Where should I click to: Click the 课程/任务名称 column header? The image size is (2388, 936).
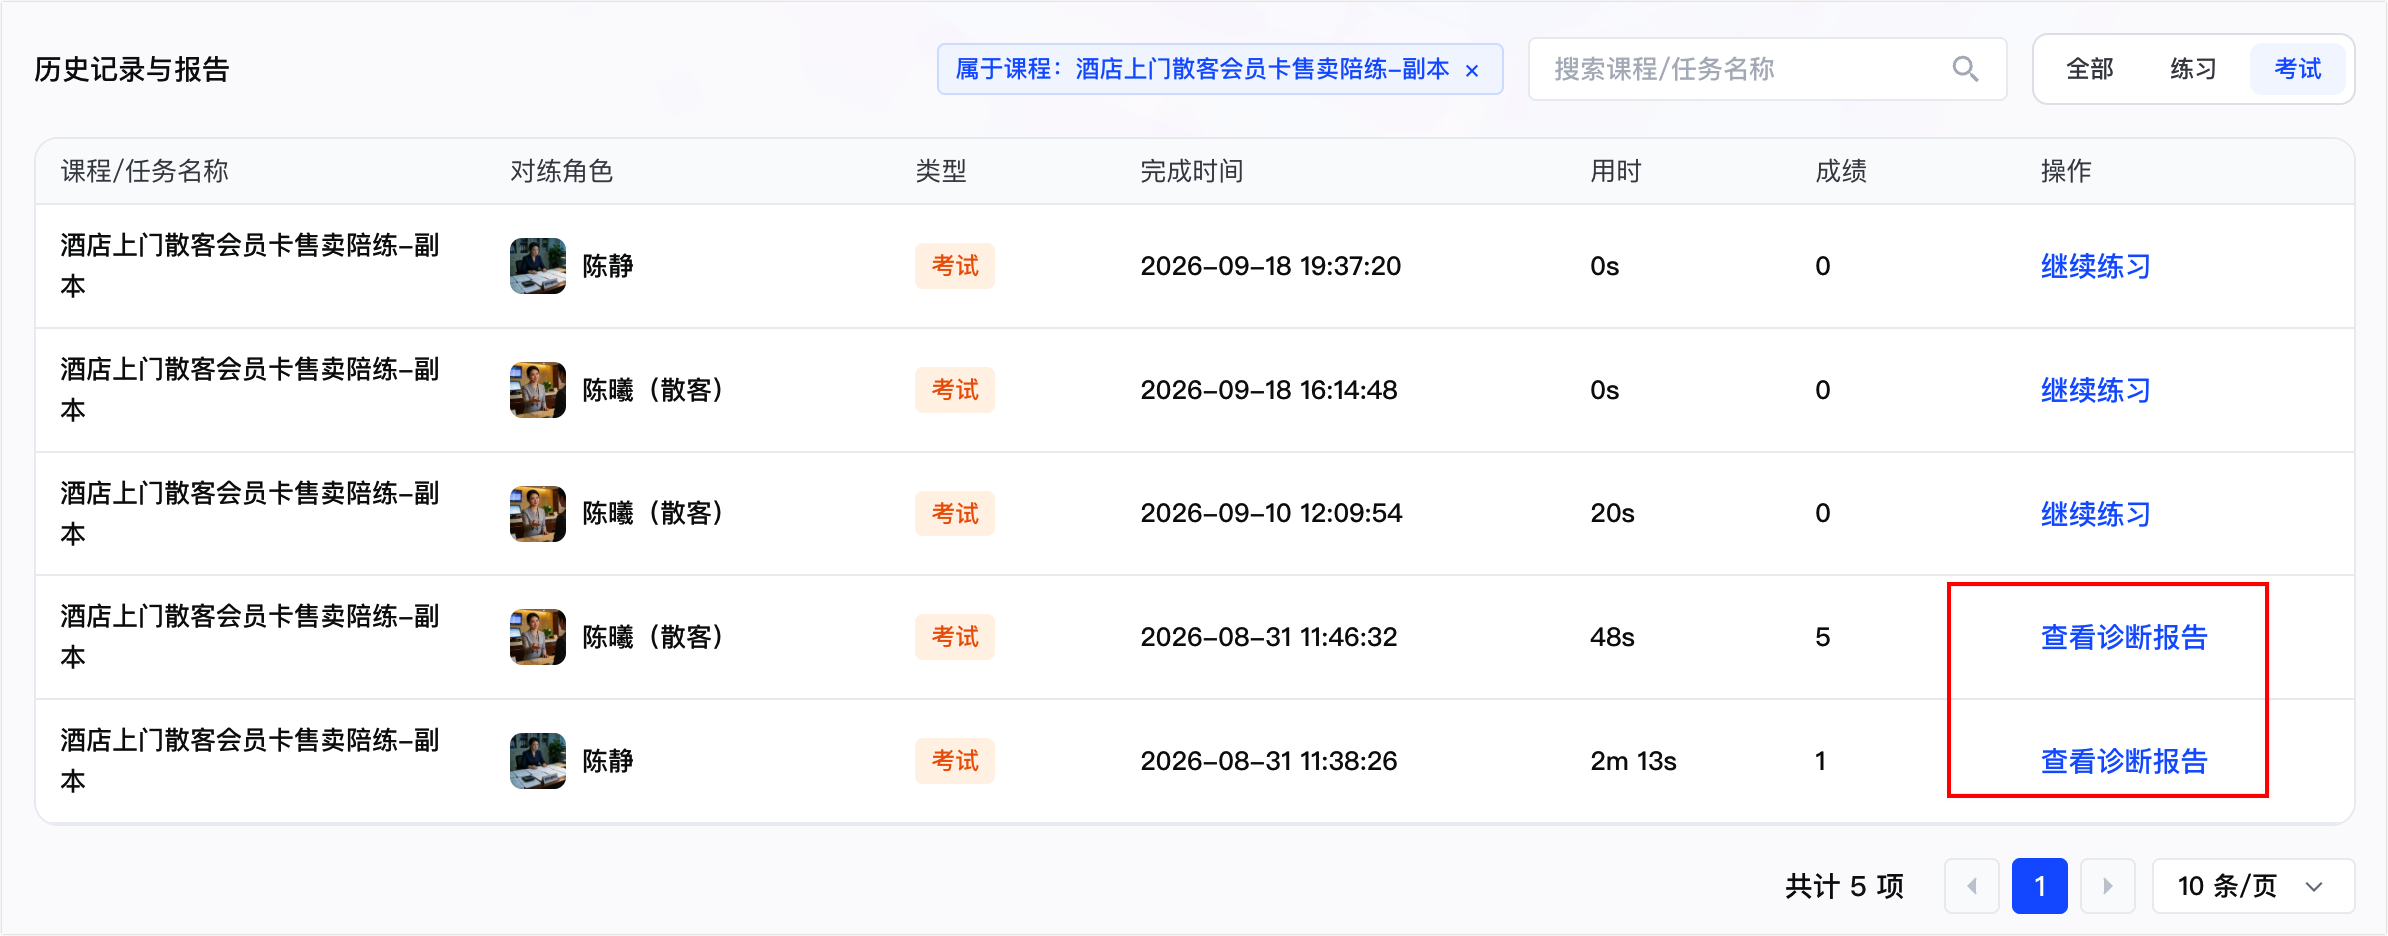point(145,171)
